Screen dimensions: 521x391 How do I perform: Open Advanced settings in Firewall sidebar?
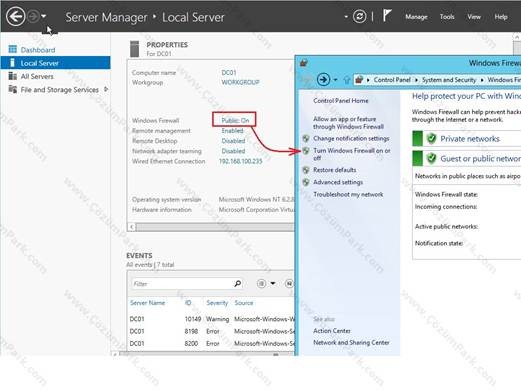coord(338,182)
